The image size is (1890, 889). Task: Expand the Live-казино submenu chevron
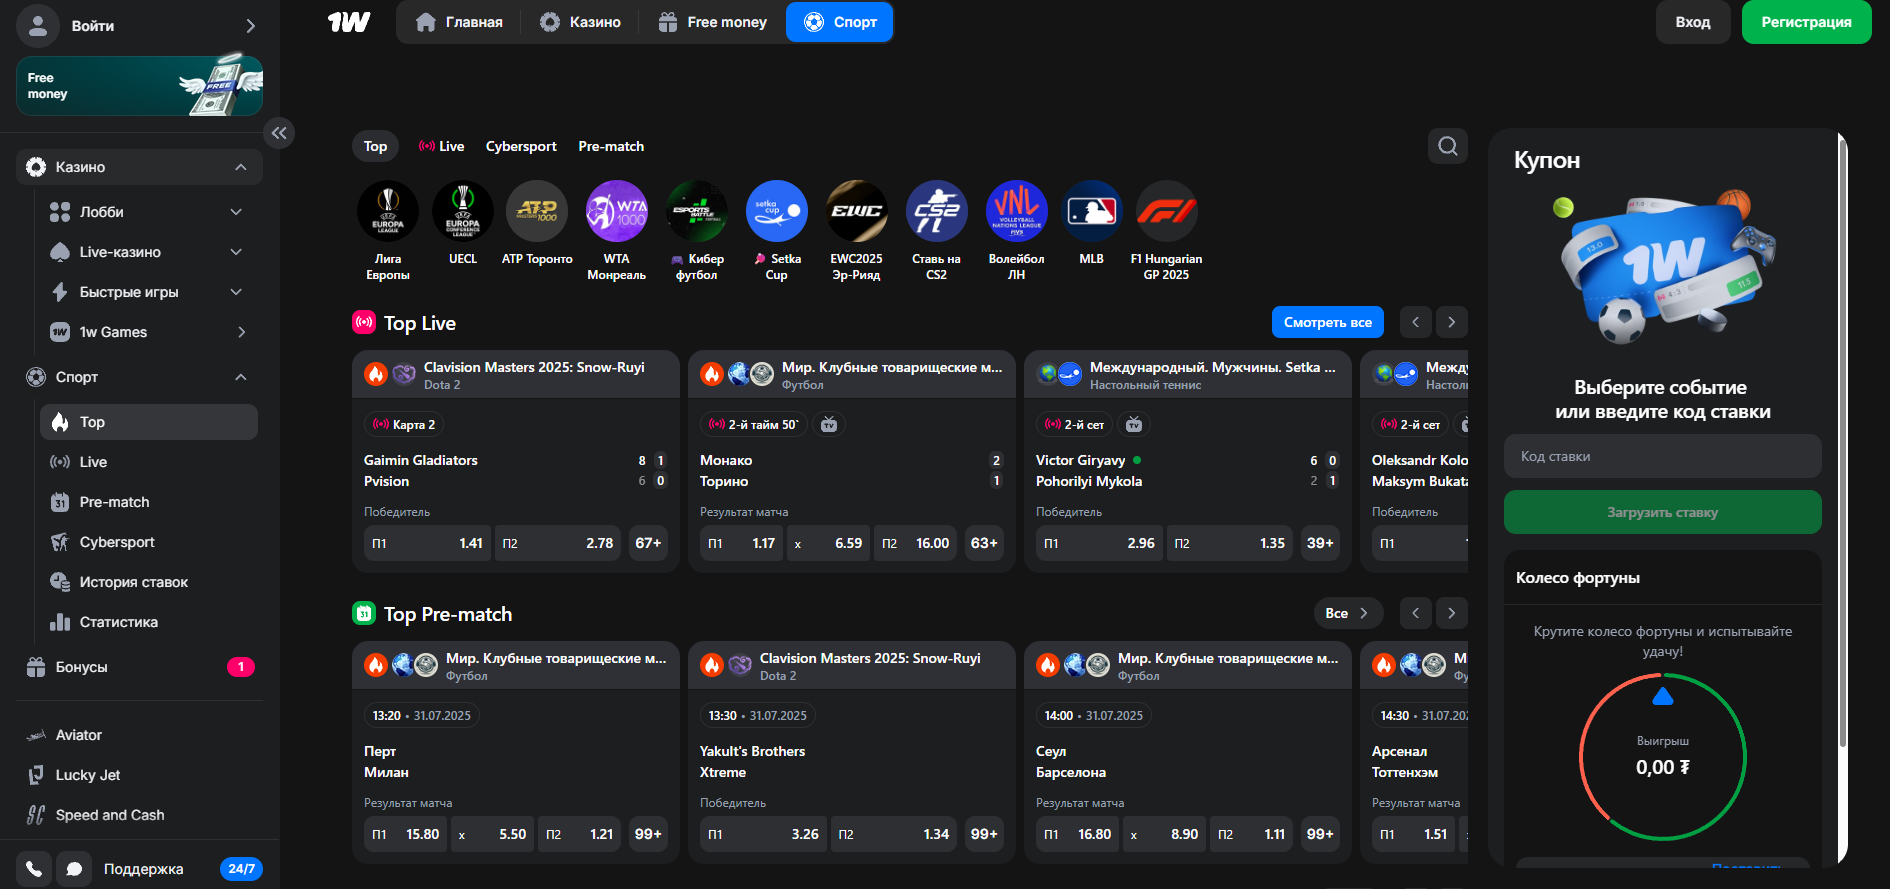237,252
